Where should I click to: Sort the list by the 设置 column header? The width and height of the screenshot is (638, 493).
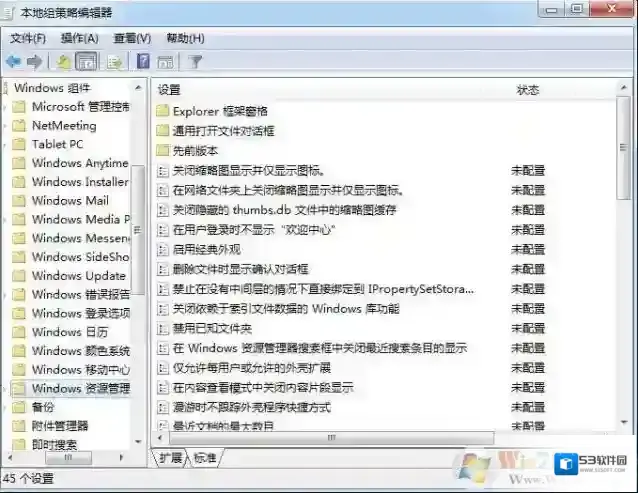(169, 90)
